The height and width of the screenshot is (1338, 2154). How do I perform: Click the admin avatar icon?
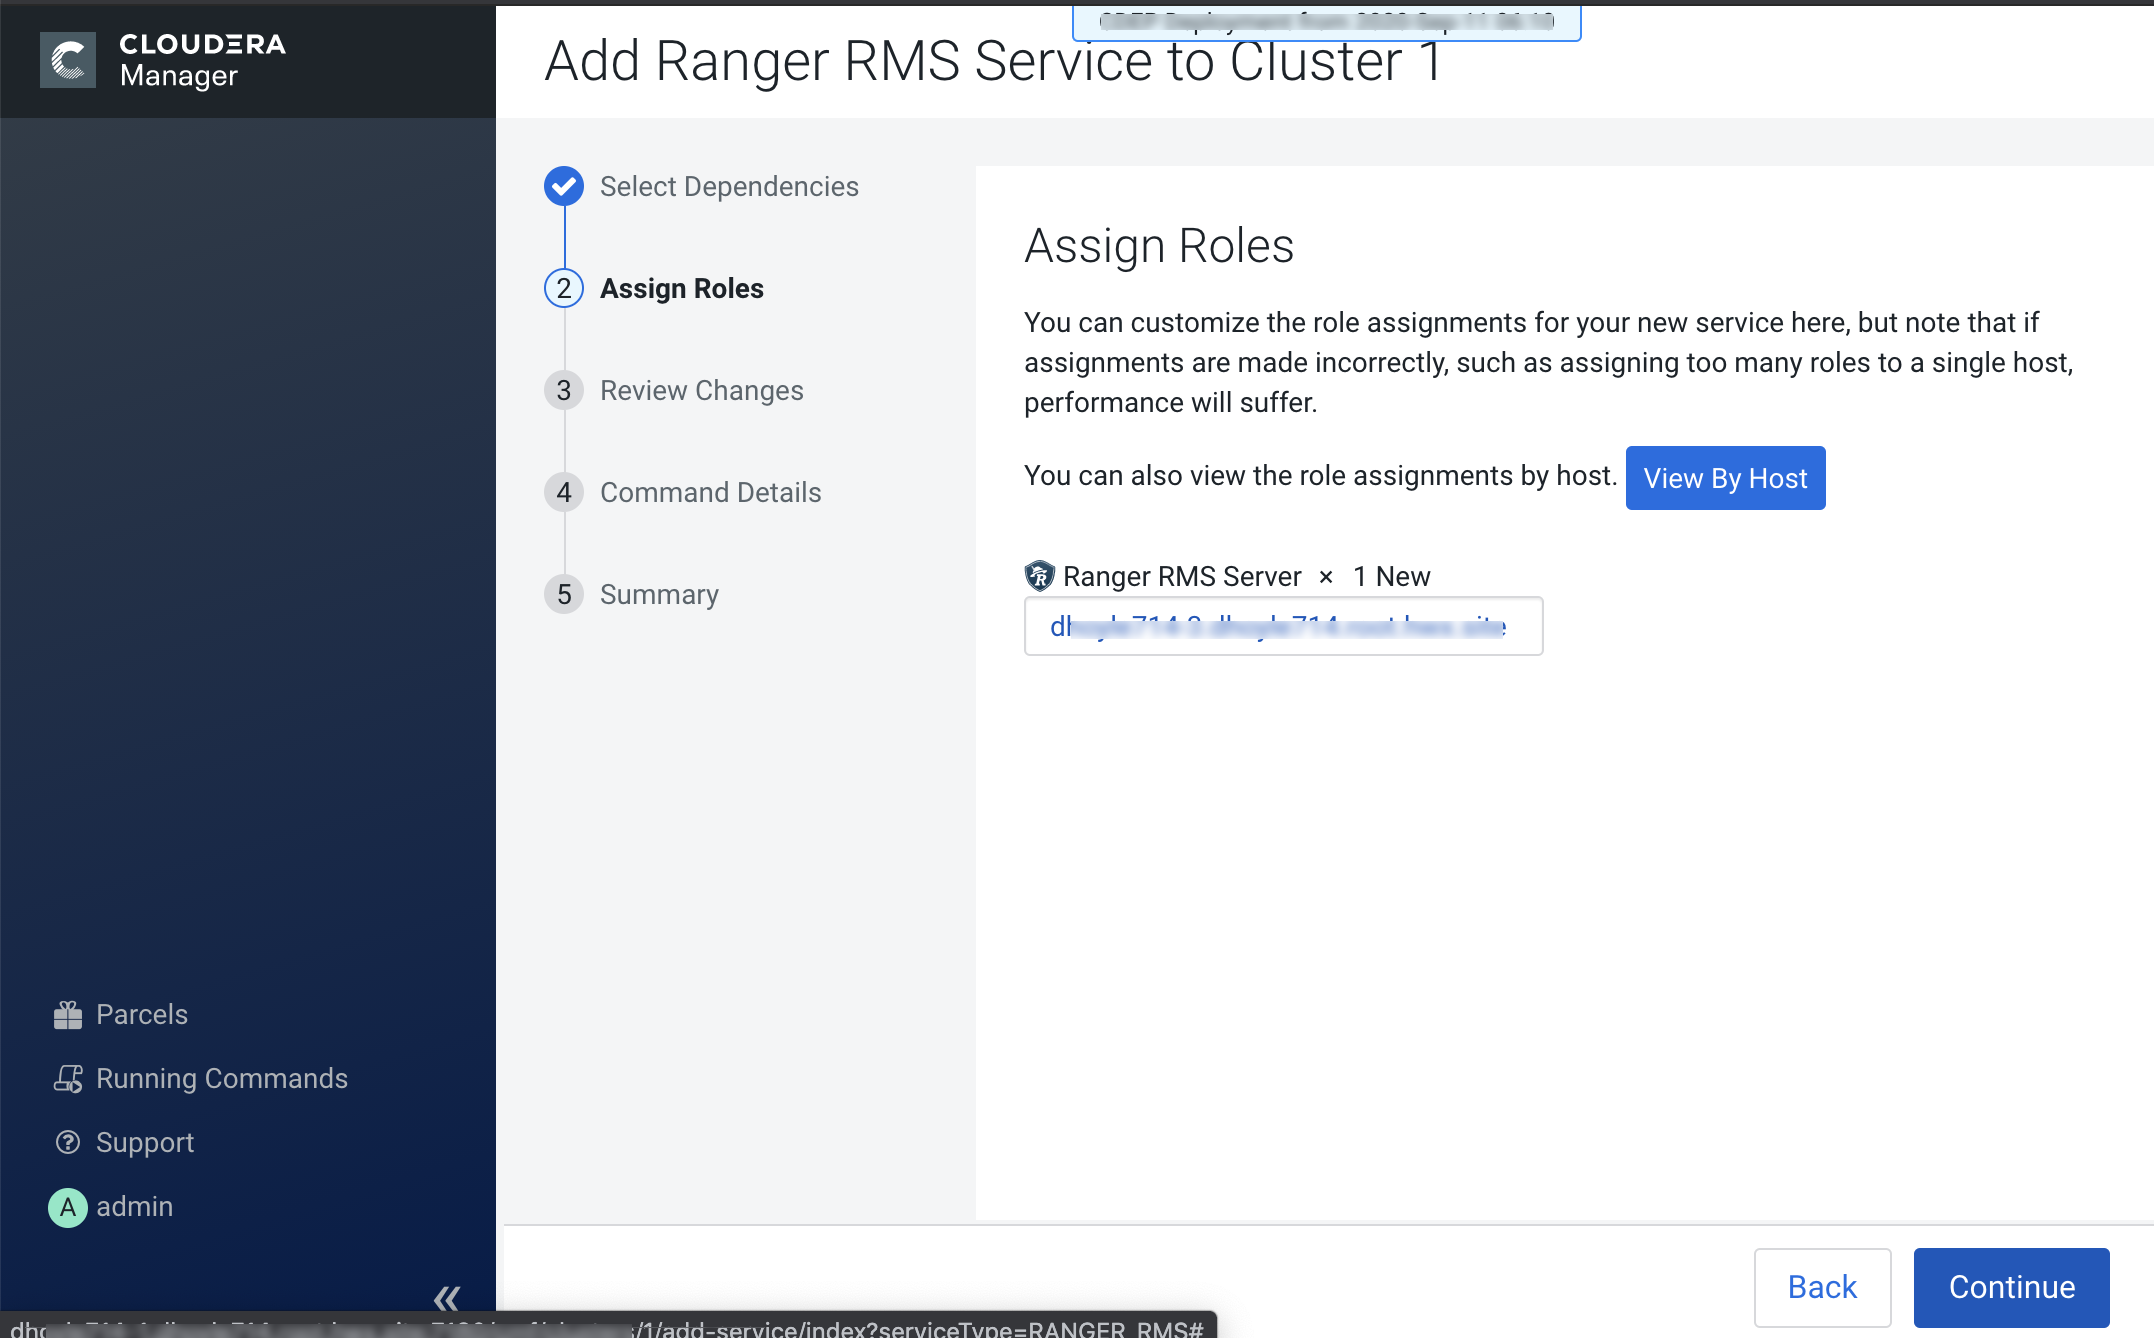tap(68, 1207)
